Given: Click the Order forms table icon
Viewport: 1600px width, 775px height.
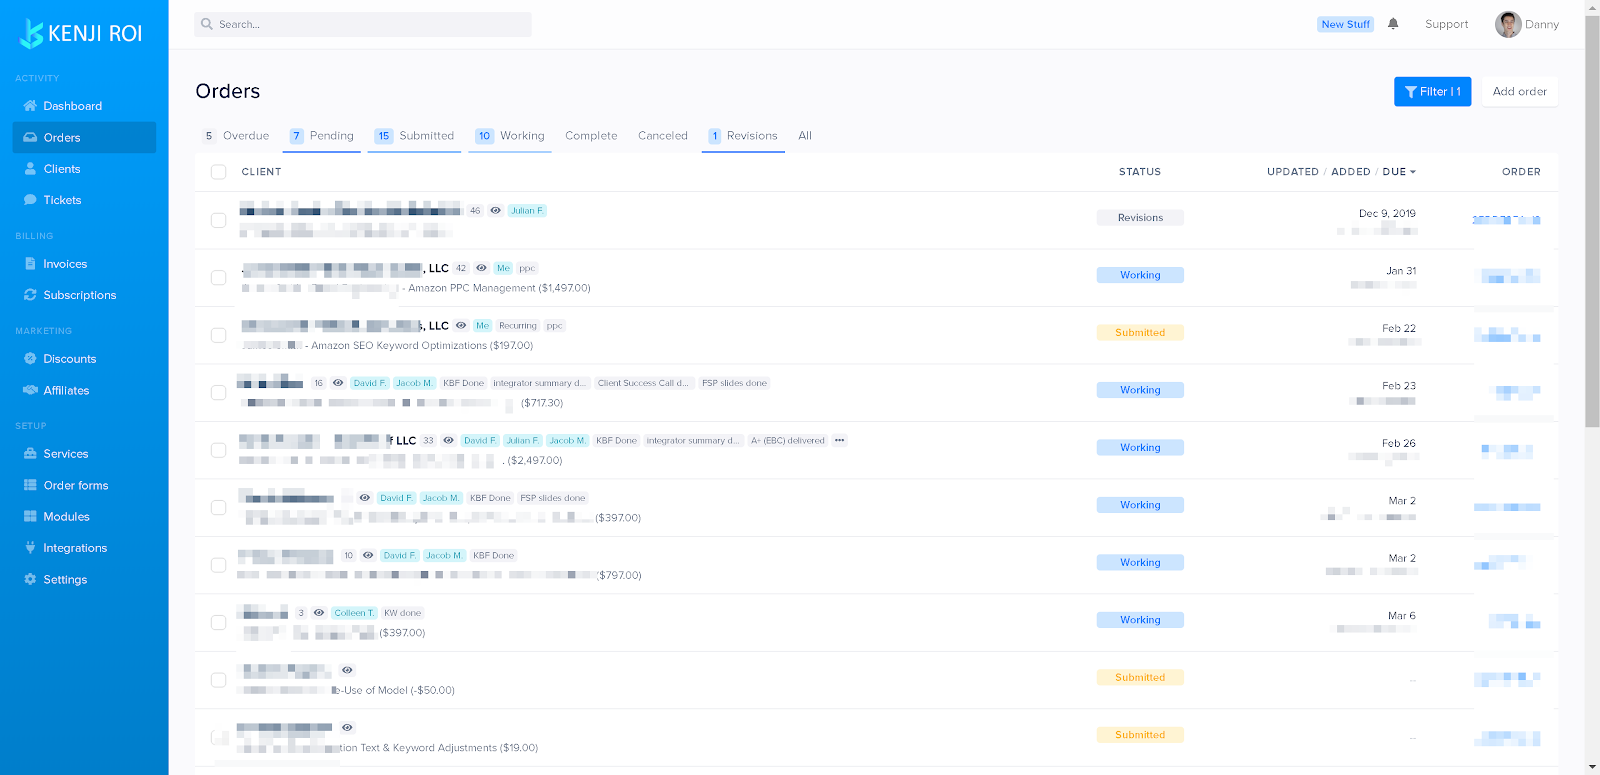Looking at the screenshot, I should point(30,485).
